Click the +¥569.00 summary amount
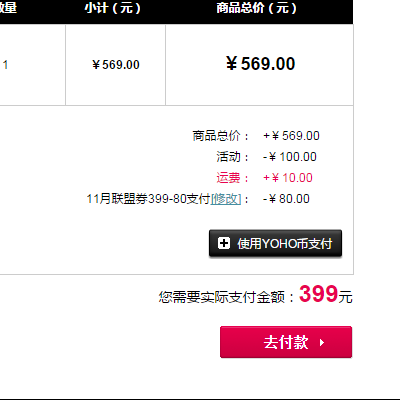Viewport: 400px width, 400px height. 291,136
